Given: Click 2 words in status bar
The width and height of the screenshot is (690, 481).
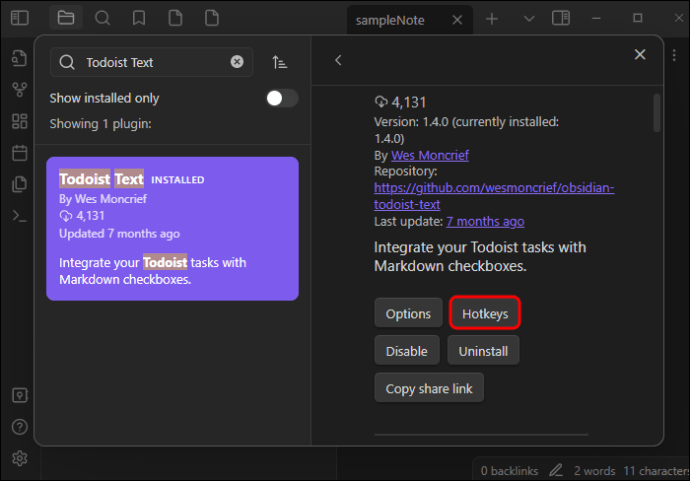Looking at the screenshot, I should (595, 470).
